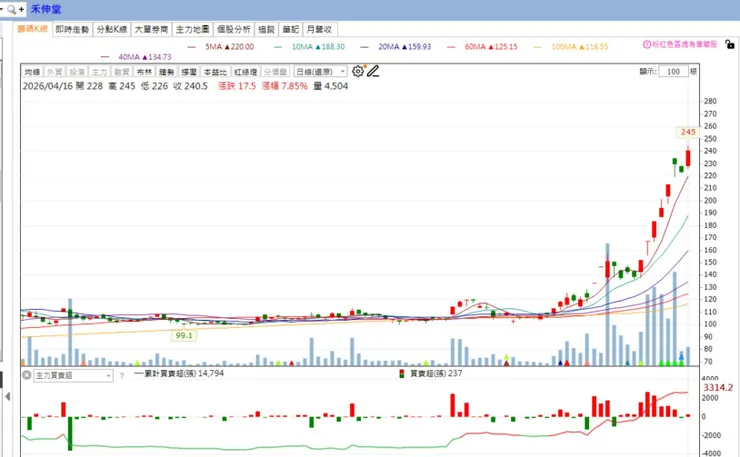This screenshot has width=740, height=457.
Task: Click the unlocked padlock icon
Action: (730, 45)
